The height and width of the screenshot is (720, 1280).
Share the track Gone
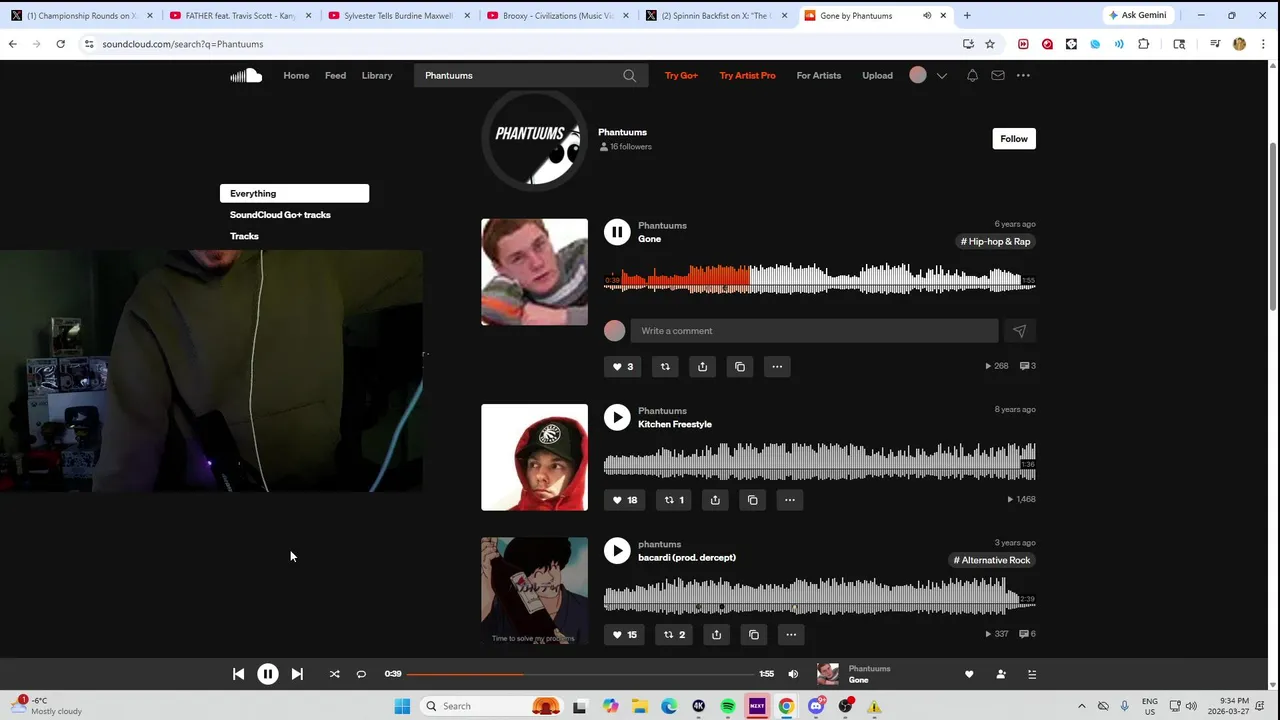pyautogui.click(x=702, y=366)
